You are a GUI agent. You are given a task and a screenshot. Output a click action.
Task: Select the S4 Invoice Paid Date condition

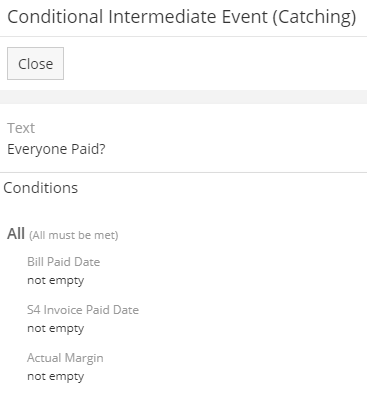tap(83, 310)
